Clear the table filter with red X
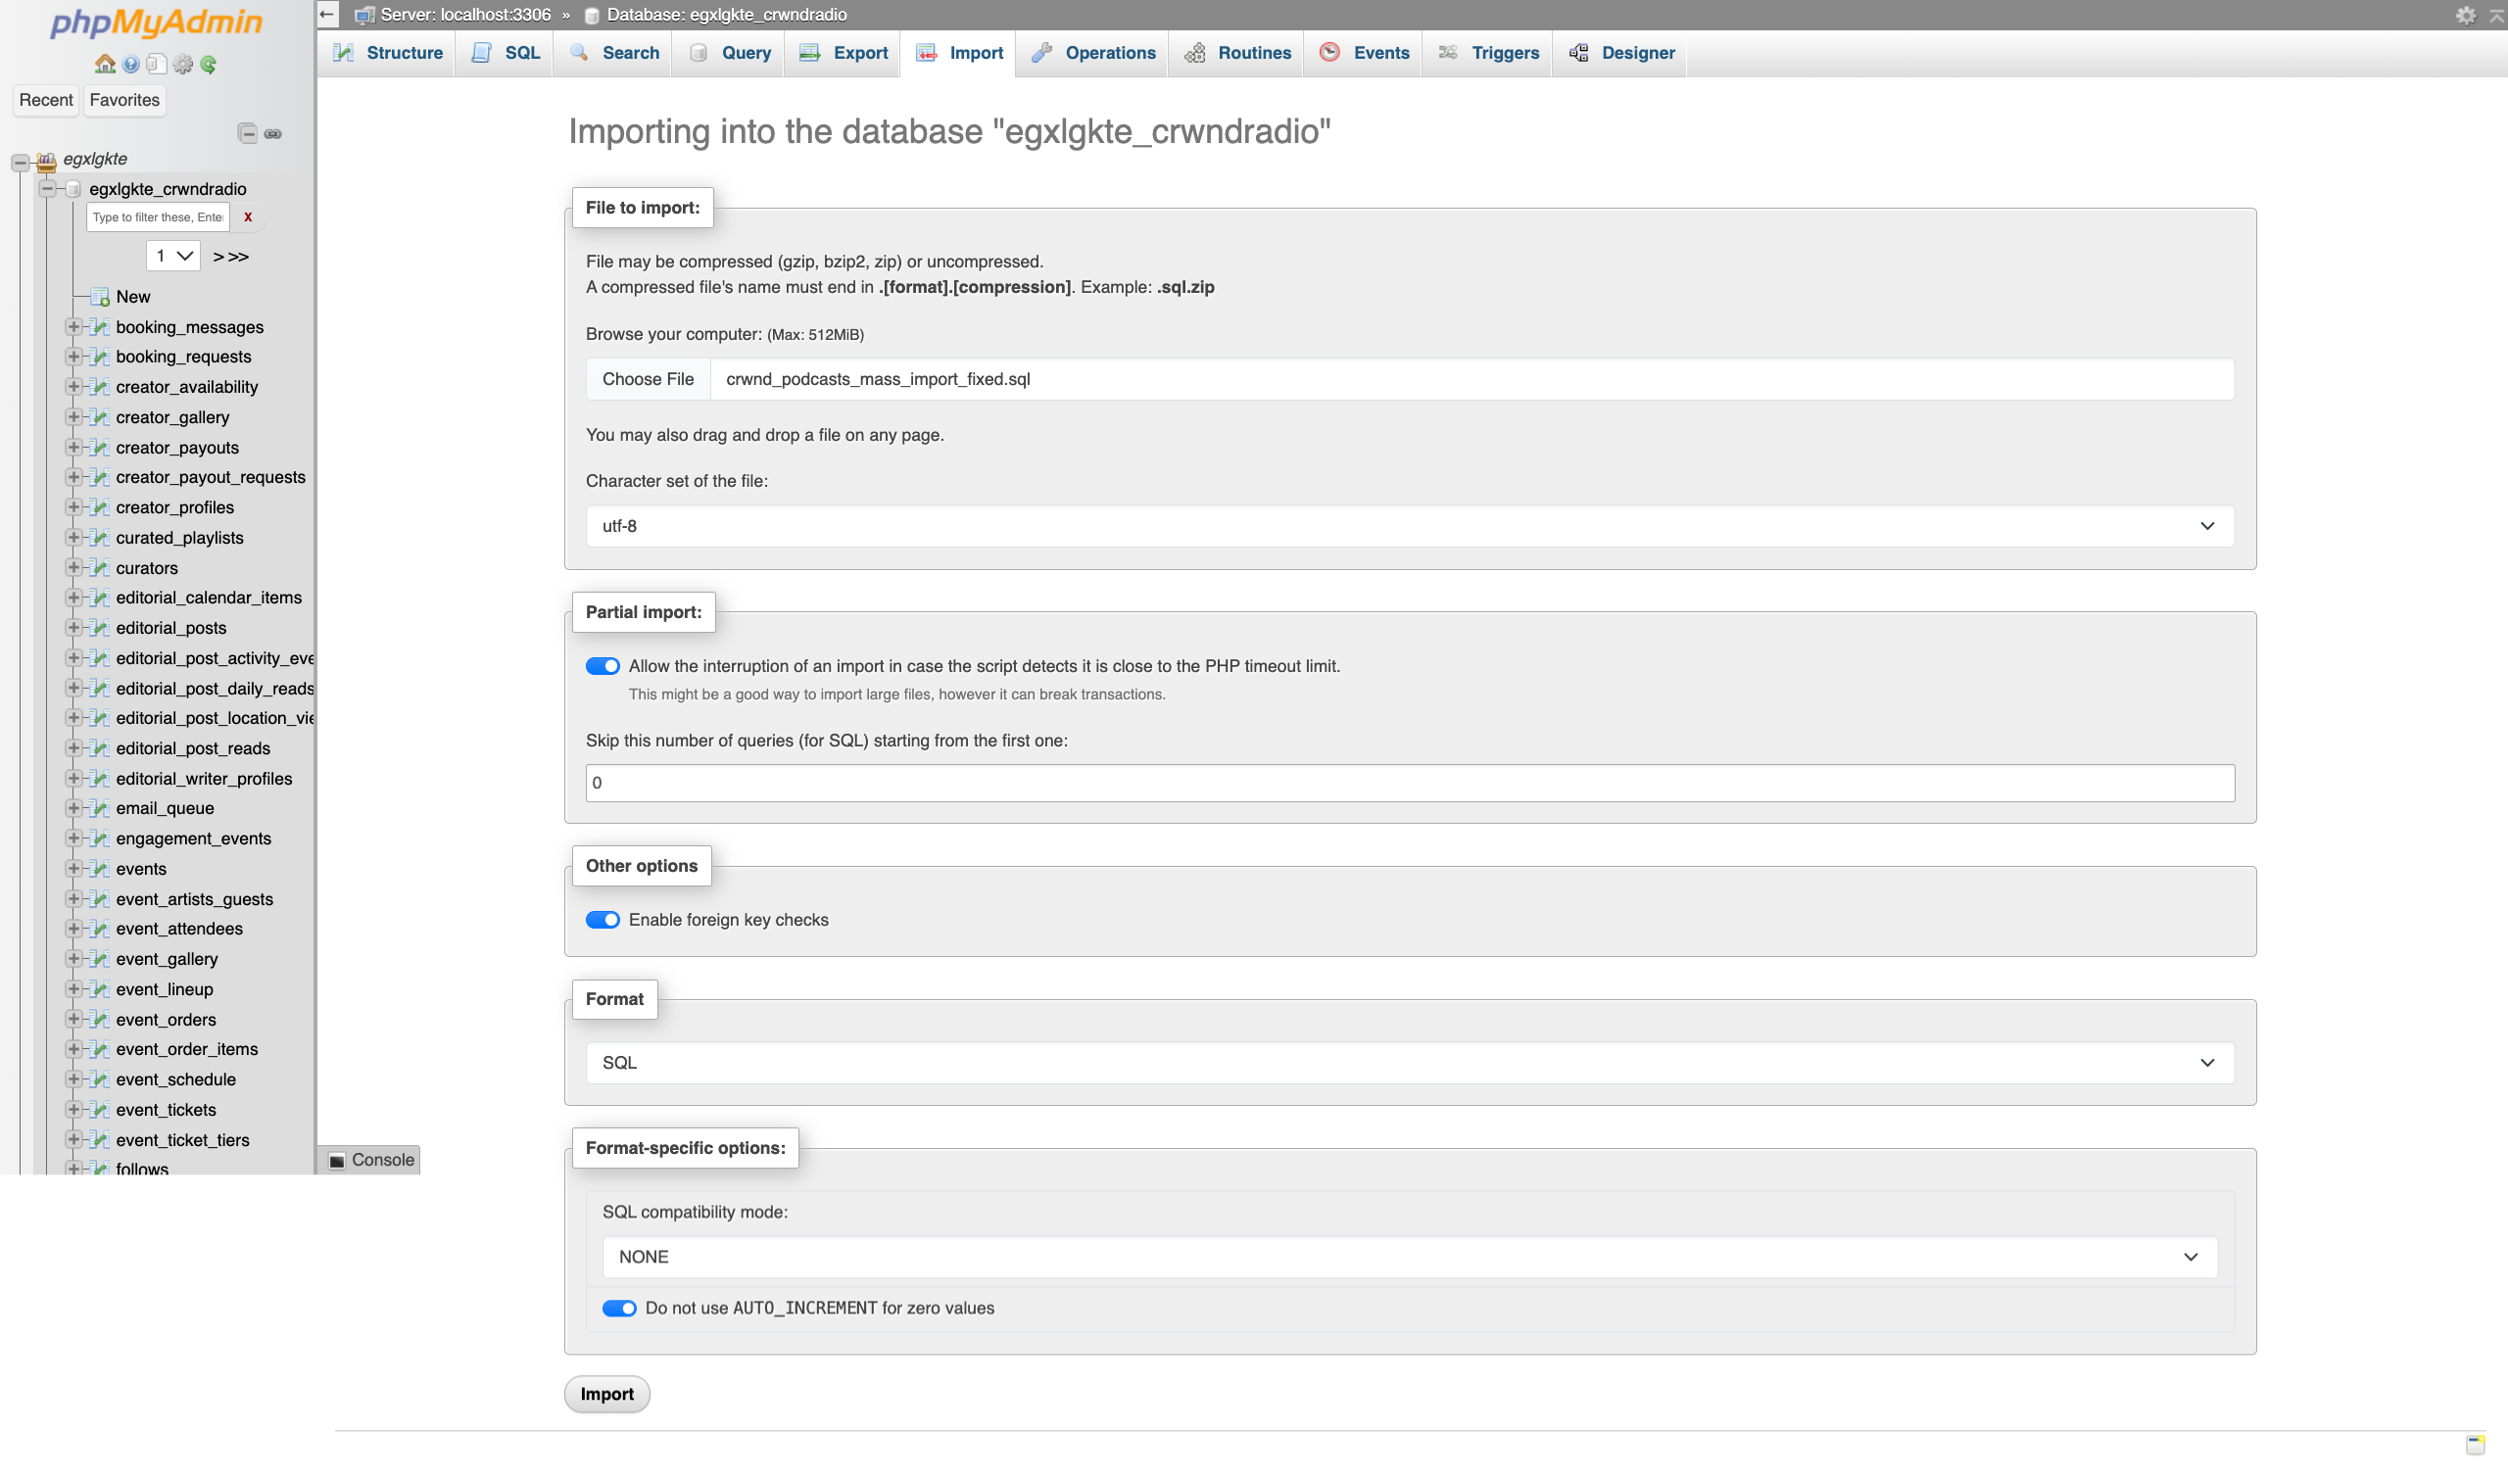Image resolution: width=2508 pixels, height=1484 pixels. [248, 217]
